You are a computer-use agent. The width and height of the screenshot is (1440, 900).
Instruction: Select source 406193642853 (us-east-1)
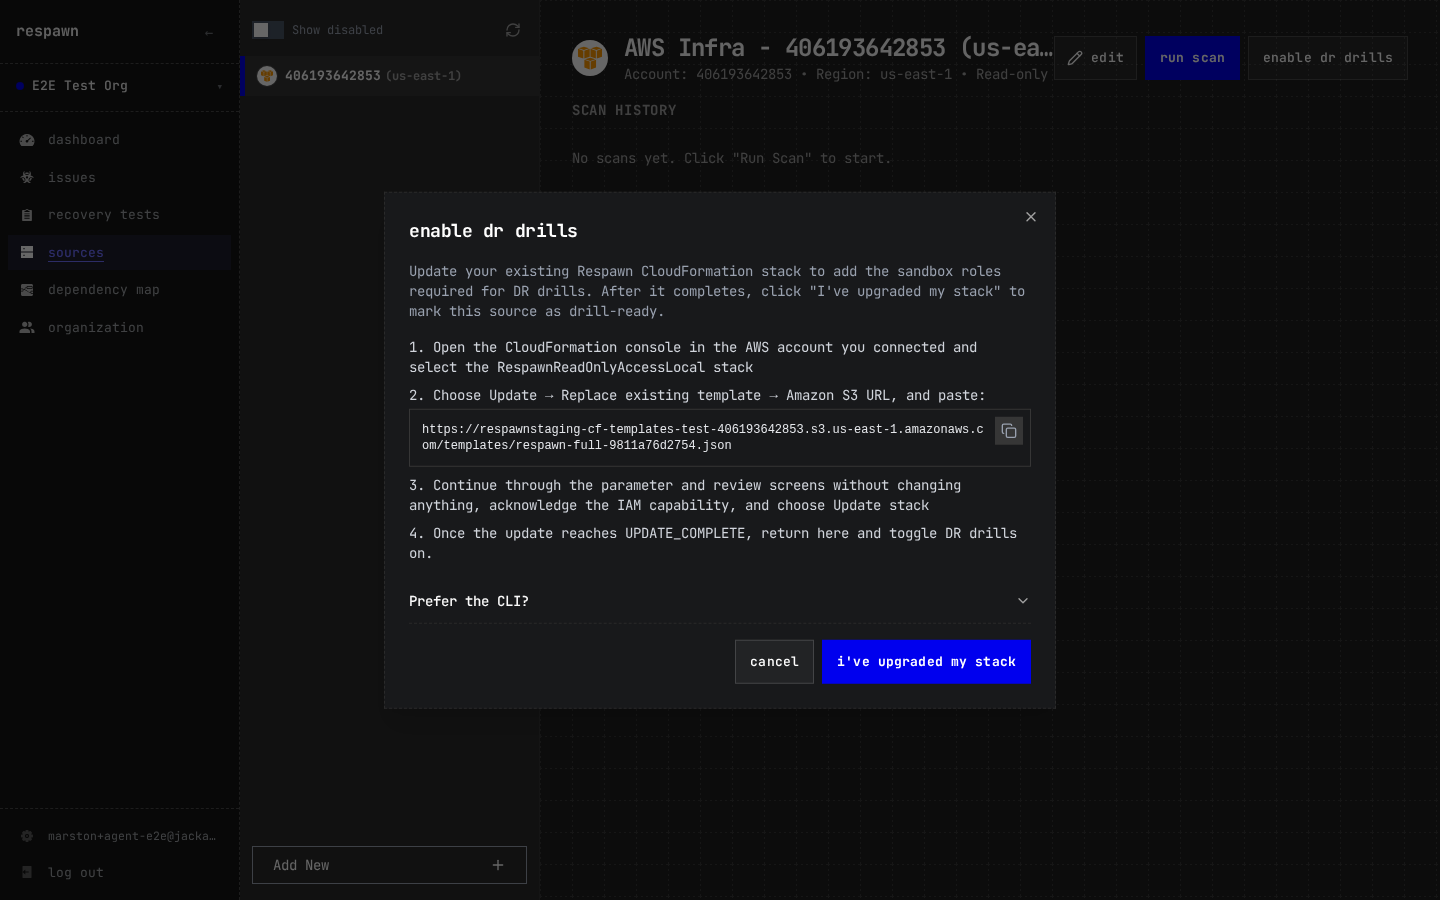pyautogui.click(x=390, y=76)
